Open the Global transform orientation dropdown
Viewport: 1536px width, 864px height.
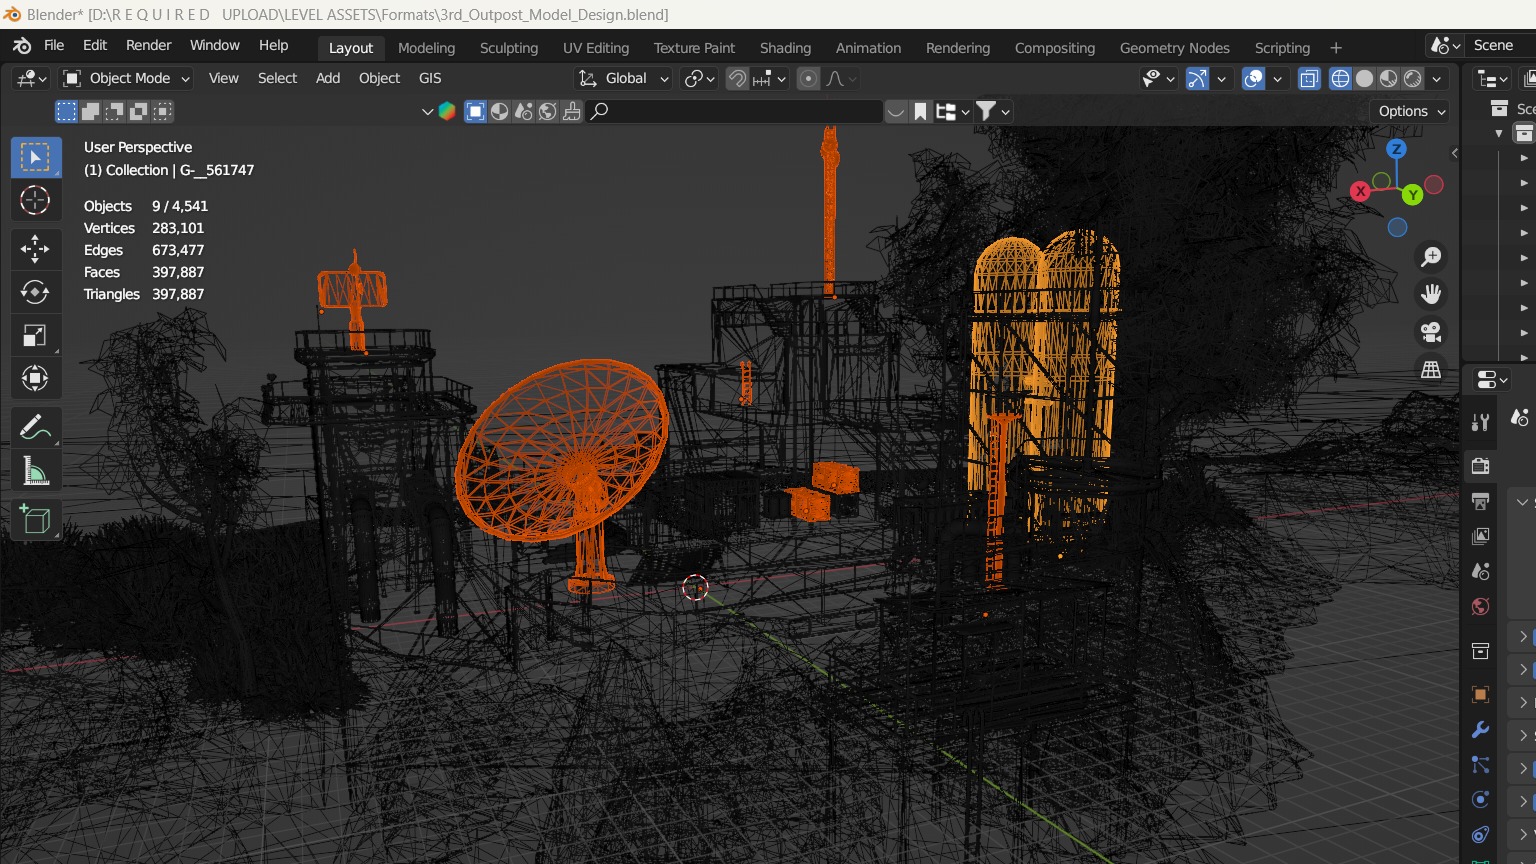pyautogui.click(x=623, y=78)
